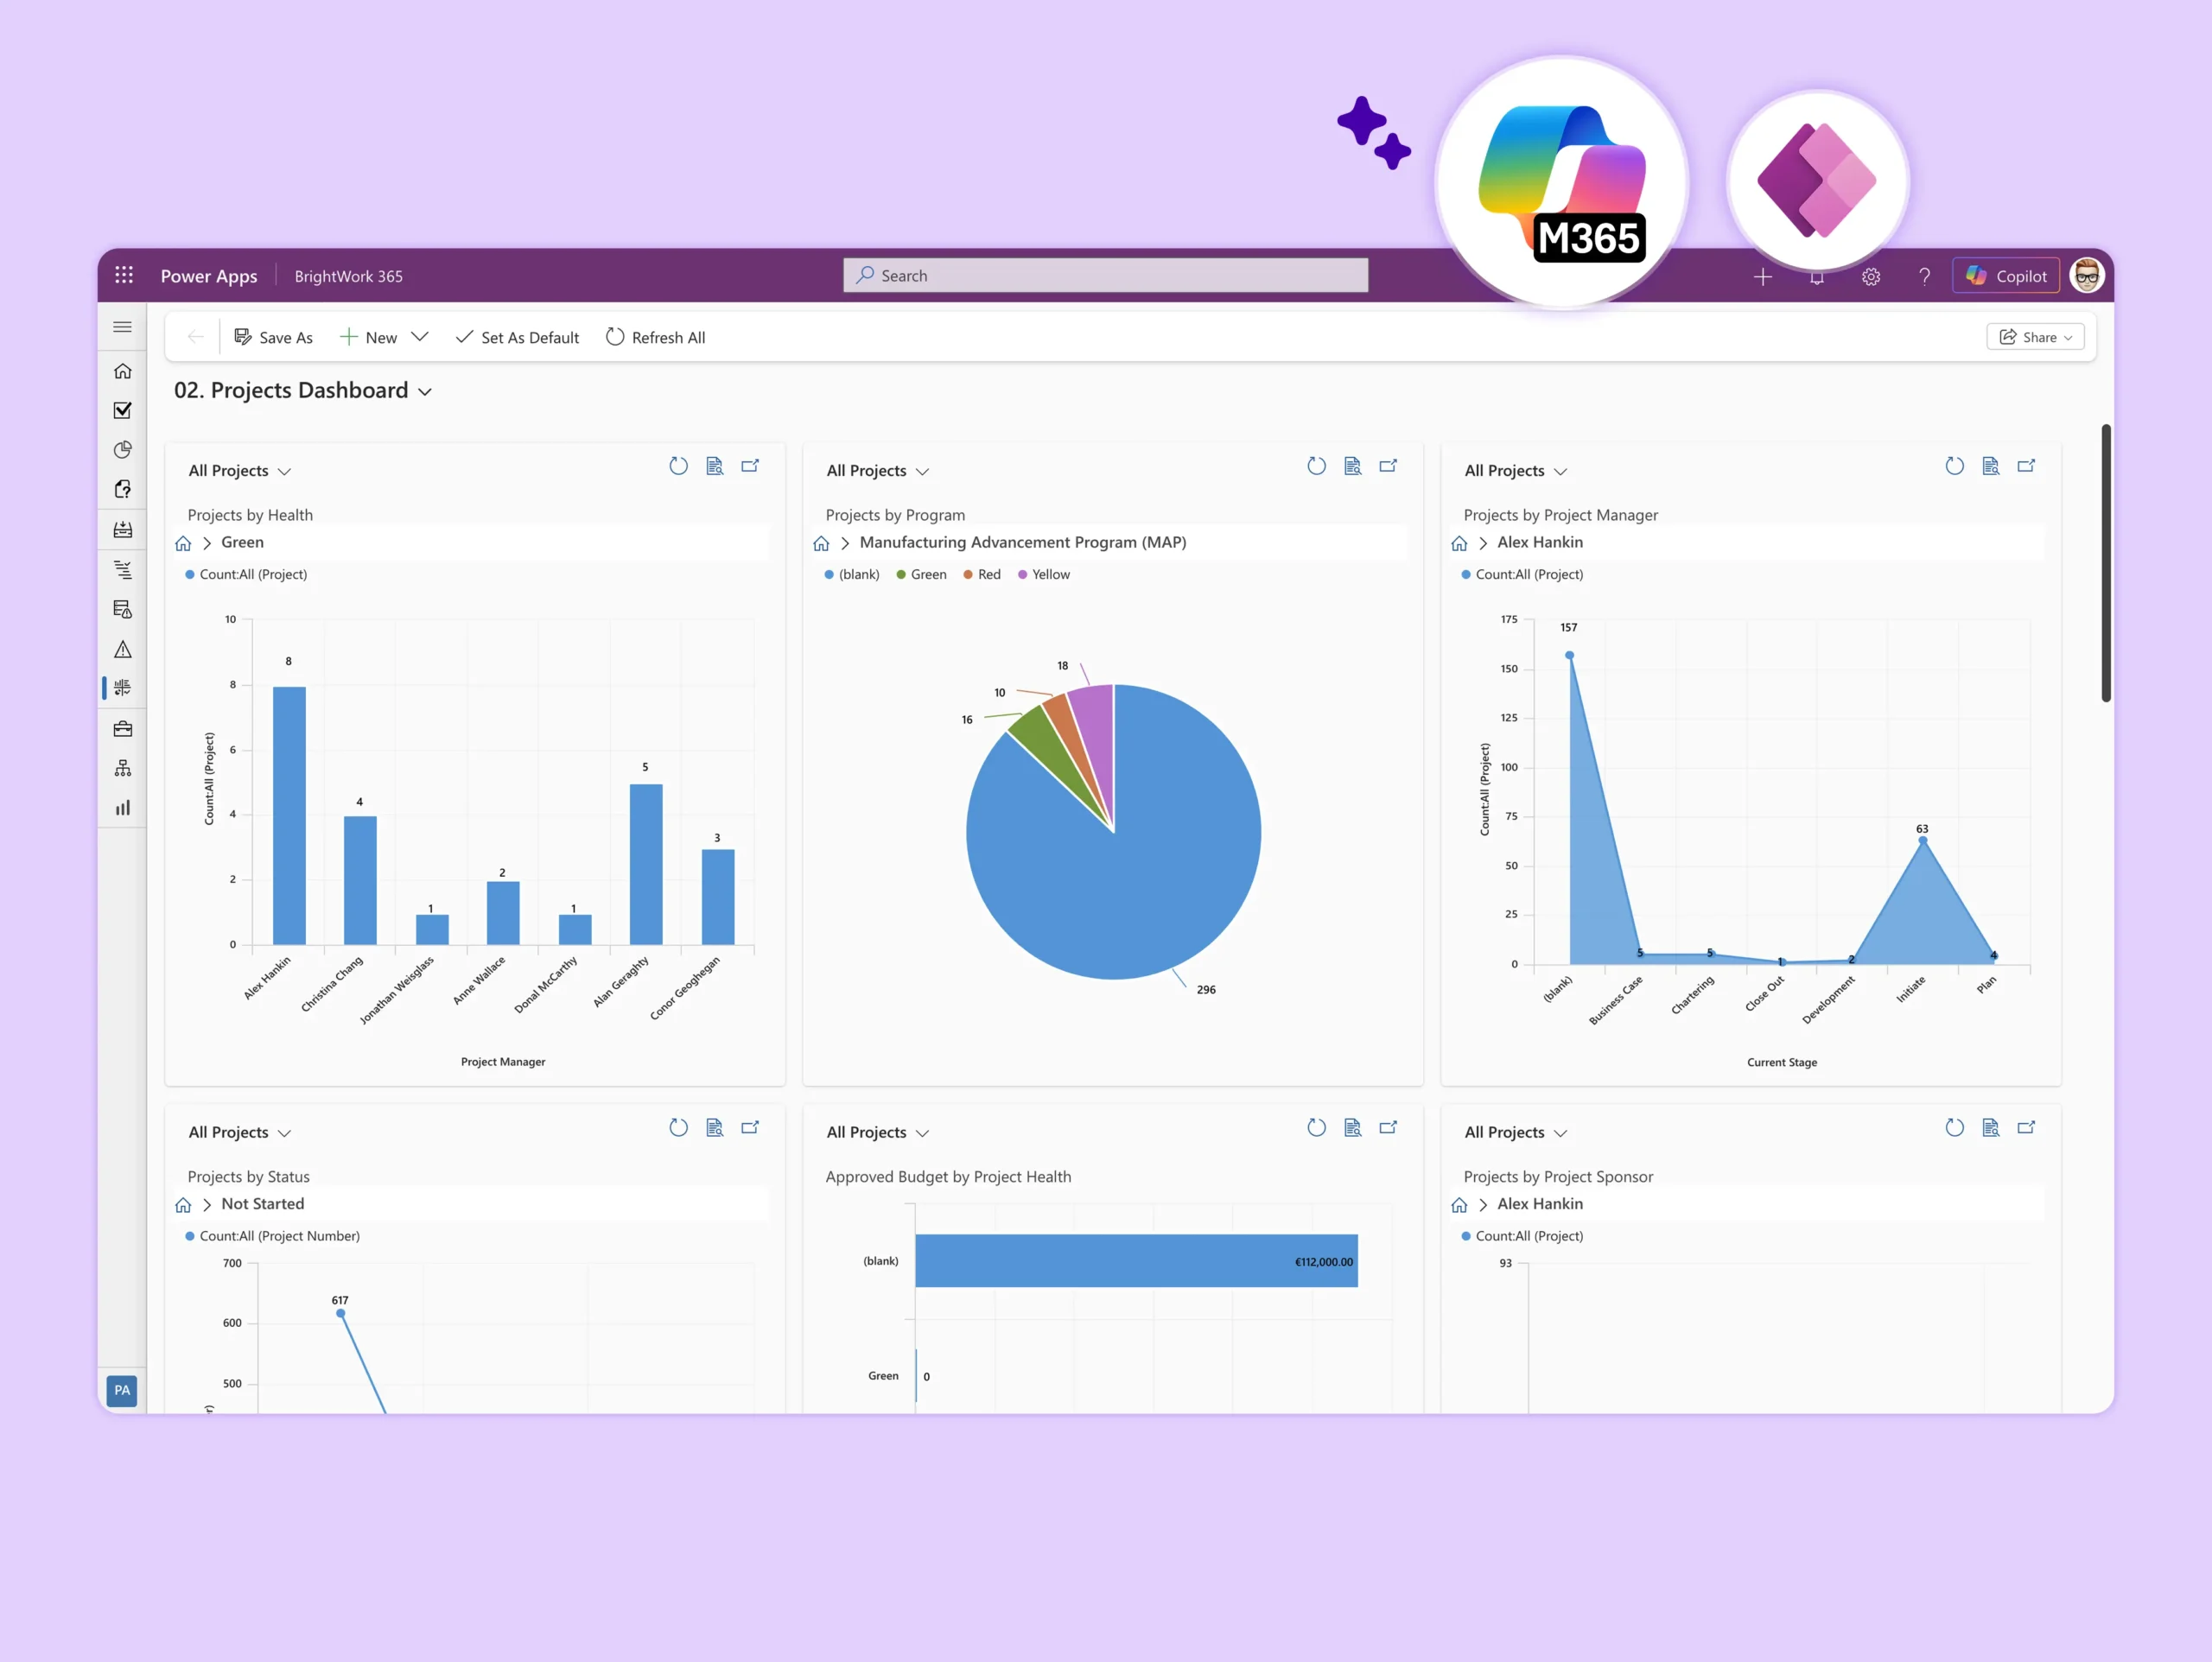2212x1662 pixels.
Task: Open the New dropdown arrow
Action: [420, 337]
